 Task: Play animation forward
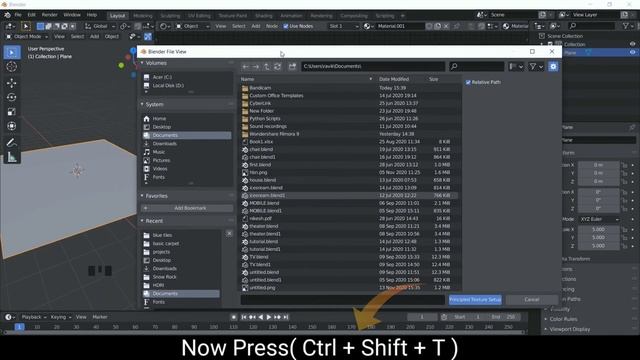coord(269,317)
